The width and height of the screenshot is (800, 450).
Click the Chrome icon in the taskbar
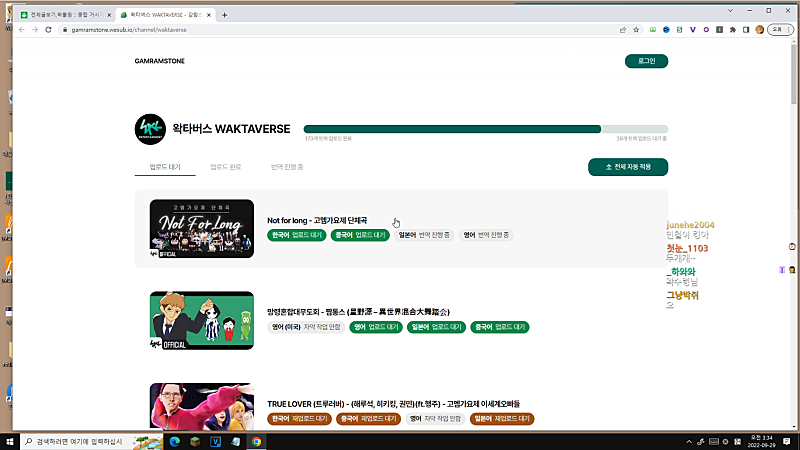(256, 442)
